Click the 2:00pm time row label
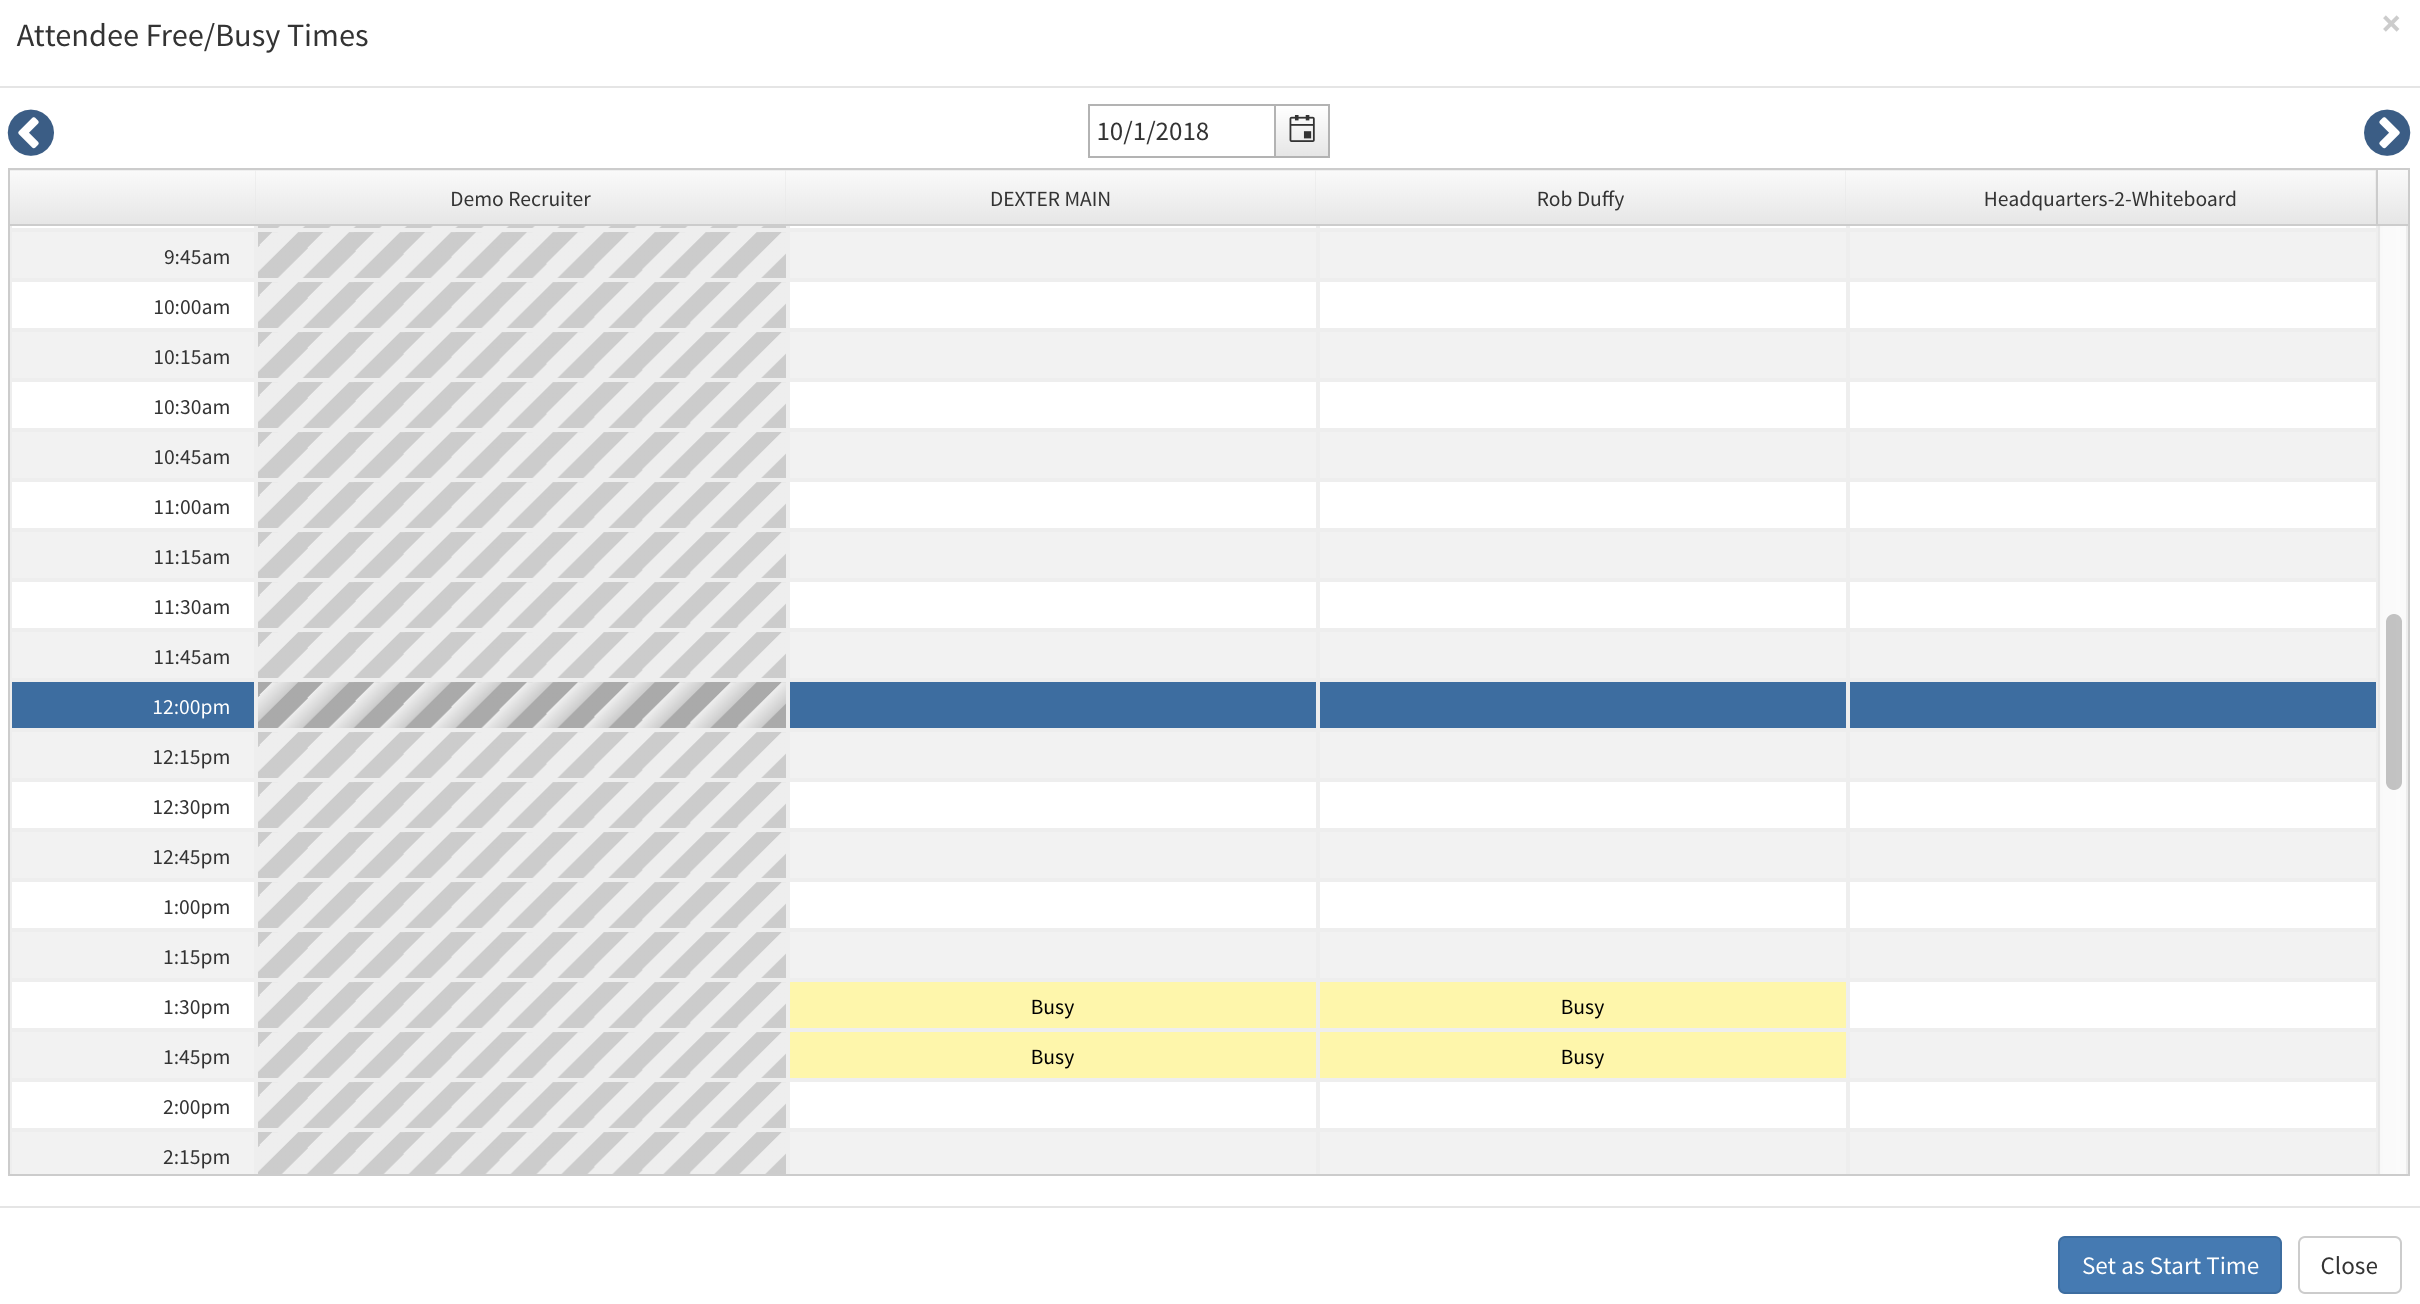This screenshot has width=2420, height=1304. (x=196, y=1107)
